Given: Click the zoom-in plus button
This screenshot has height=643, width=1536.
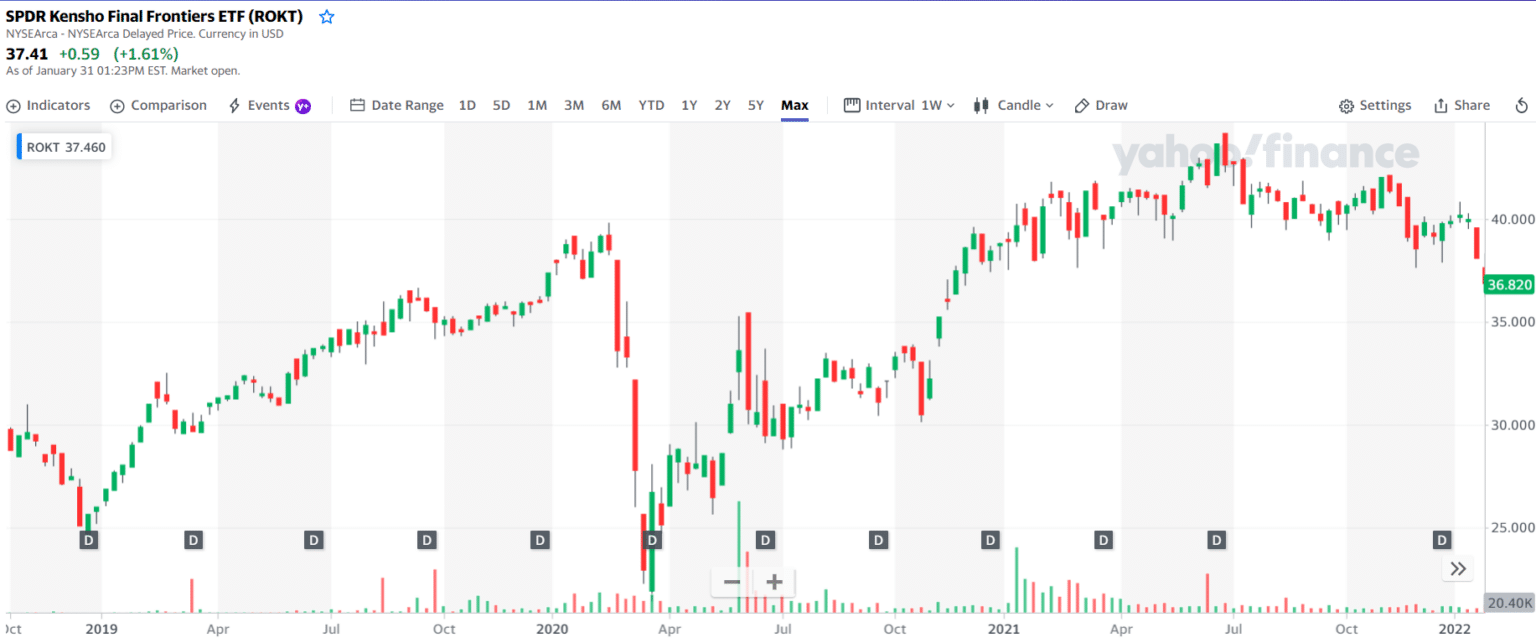Looking at the screenshot, I should (x=772, y=581).
